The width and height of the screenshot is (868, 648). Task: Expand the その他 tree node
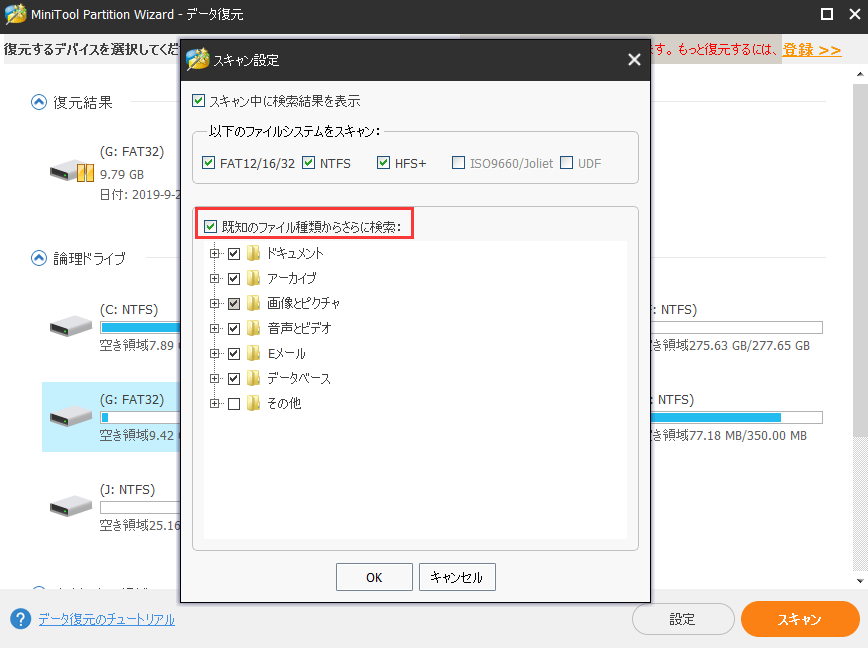coord(214,403)
